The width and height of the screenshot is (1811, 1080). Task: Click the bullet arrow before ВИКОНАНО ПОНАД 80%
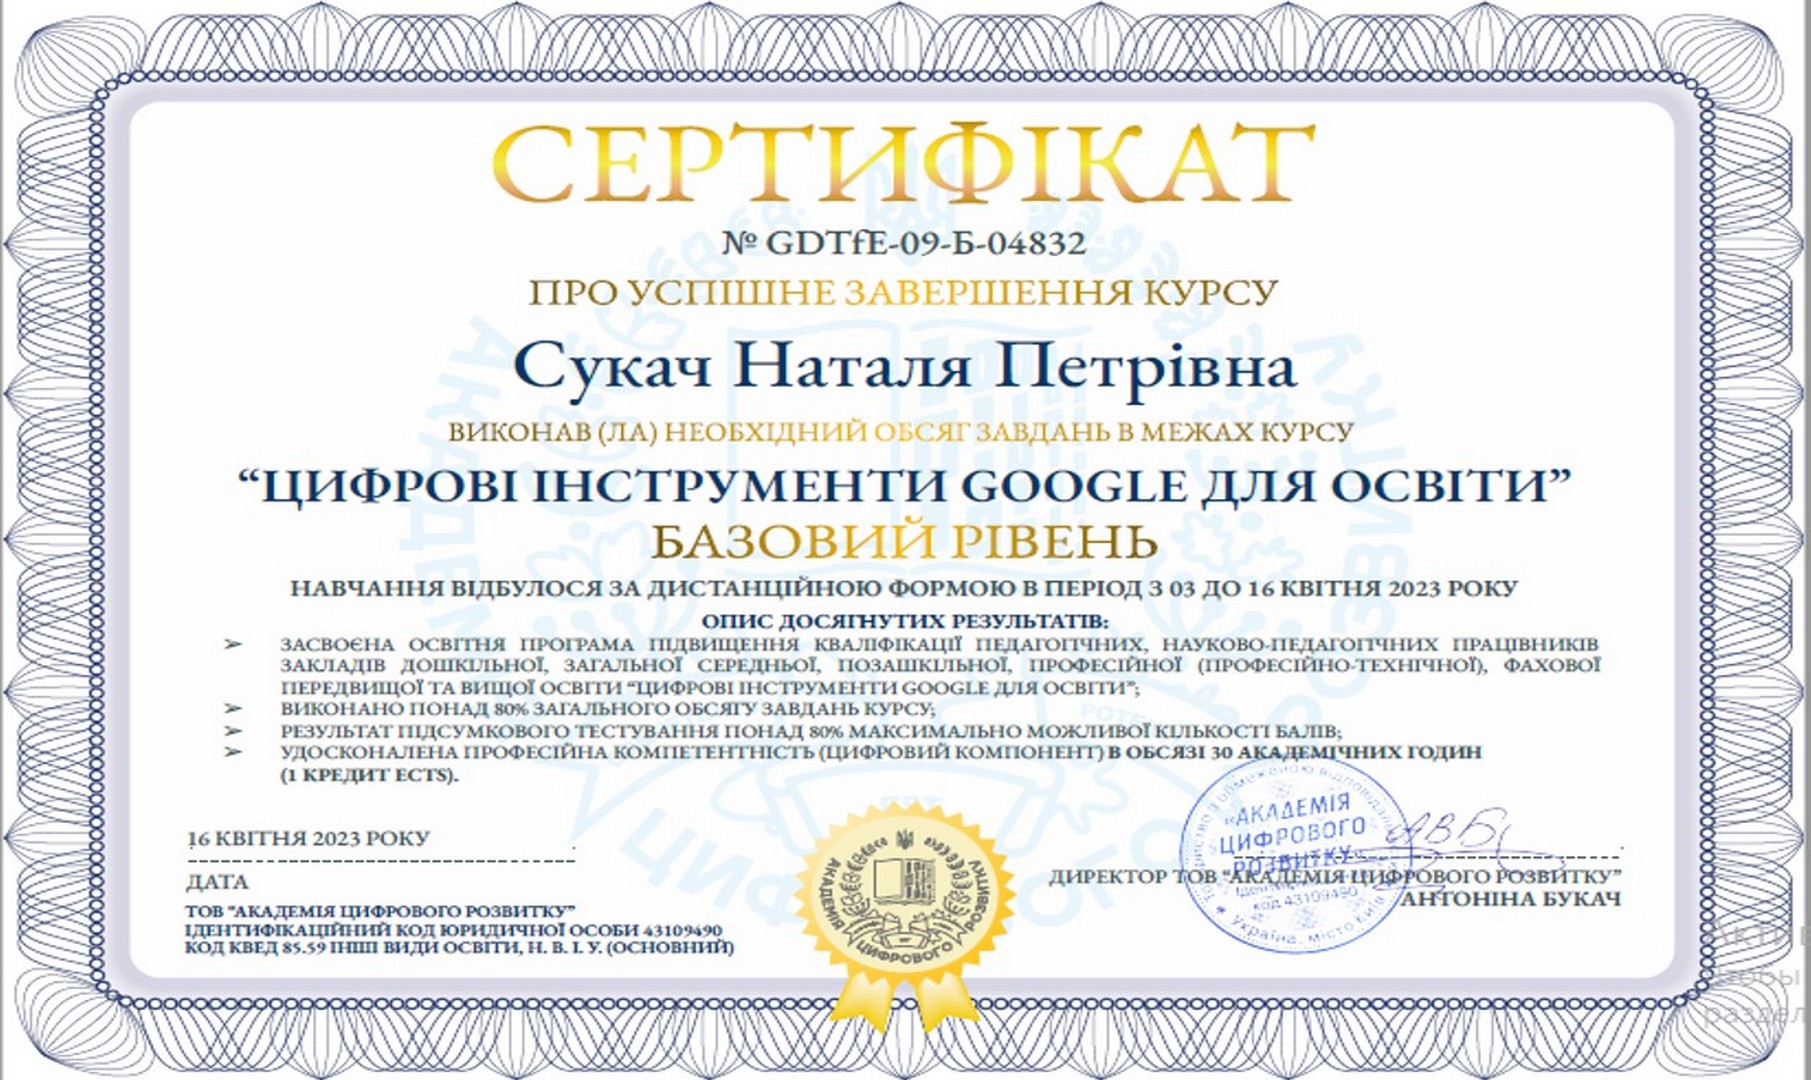tap(234, 708)
